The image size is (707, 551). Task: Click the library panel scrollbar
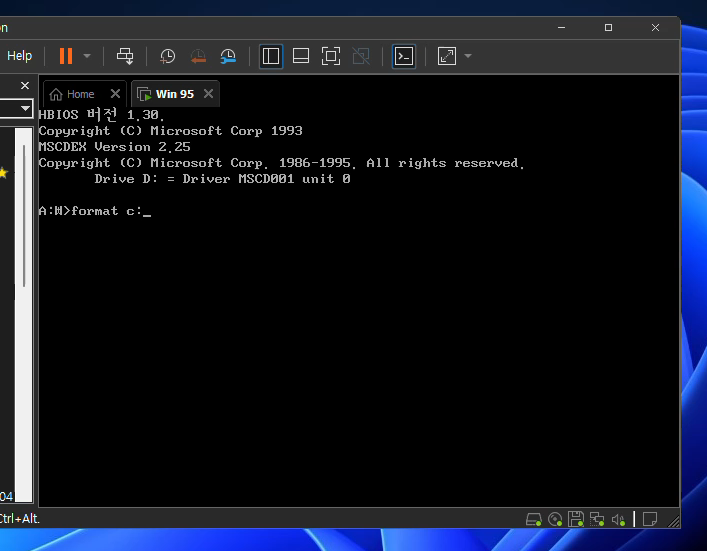[24, 216]
